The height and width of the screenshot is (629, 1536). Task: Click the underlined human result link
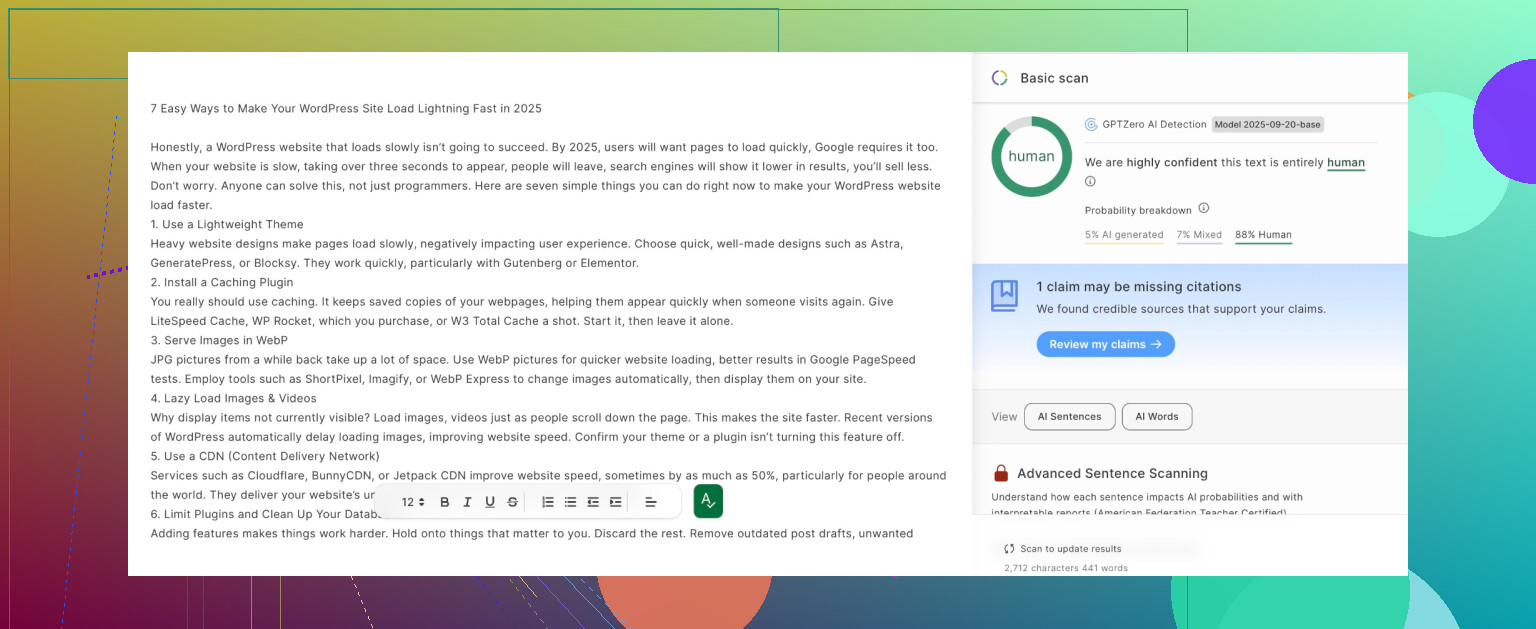coord(1345,162)
